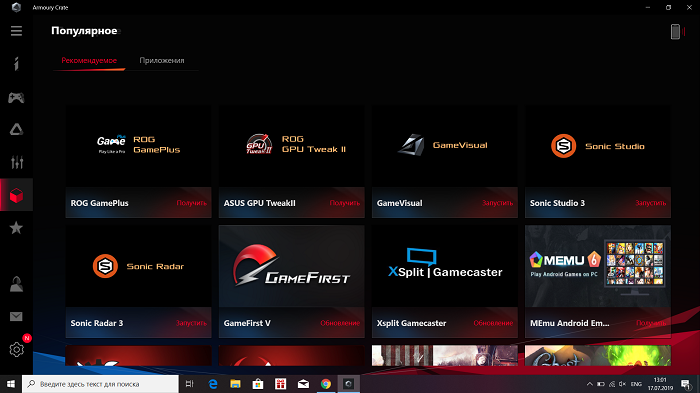This screenshot has width=700, height=393.
Task: Click the Sonic Studio 3 title text
Action: point(557,203)
